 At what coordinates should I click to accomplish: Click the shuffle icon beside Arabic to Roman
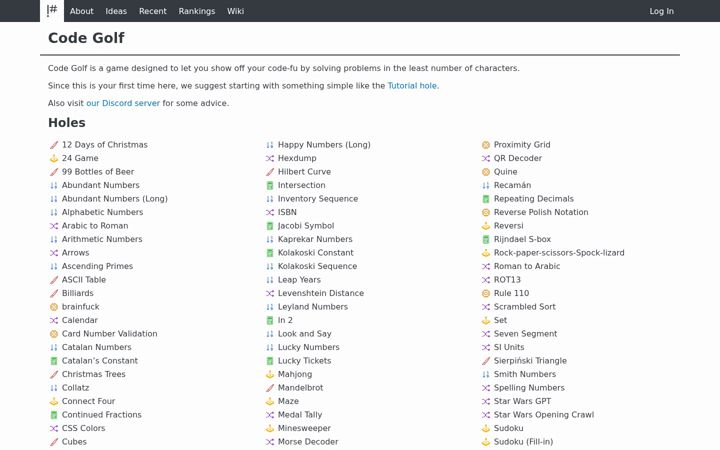(x=54, y=226)
